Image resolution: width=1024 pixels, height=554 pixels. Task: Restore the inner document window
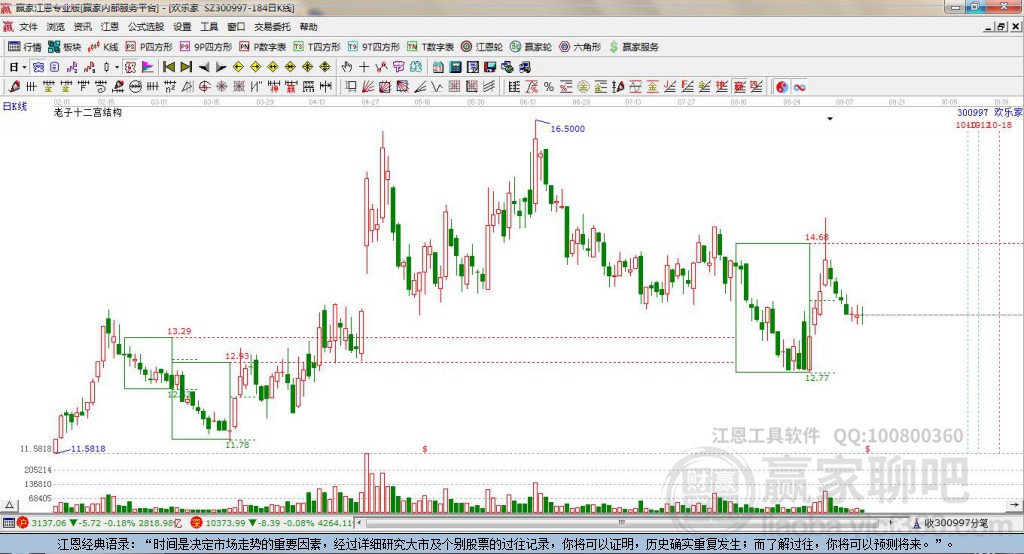[x=1001, y=27]
